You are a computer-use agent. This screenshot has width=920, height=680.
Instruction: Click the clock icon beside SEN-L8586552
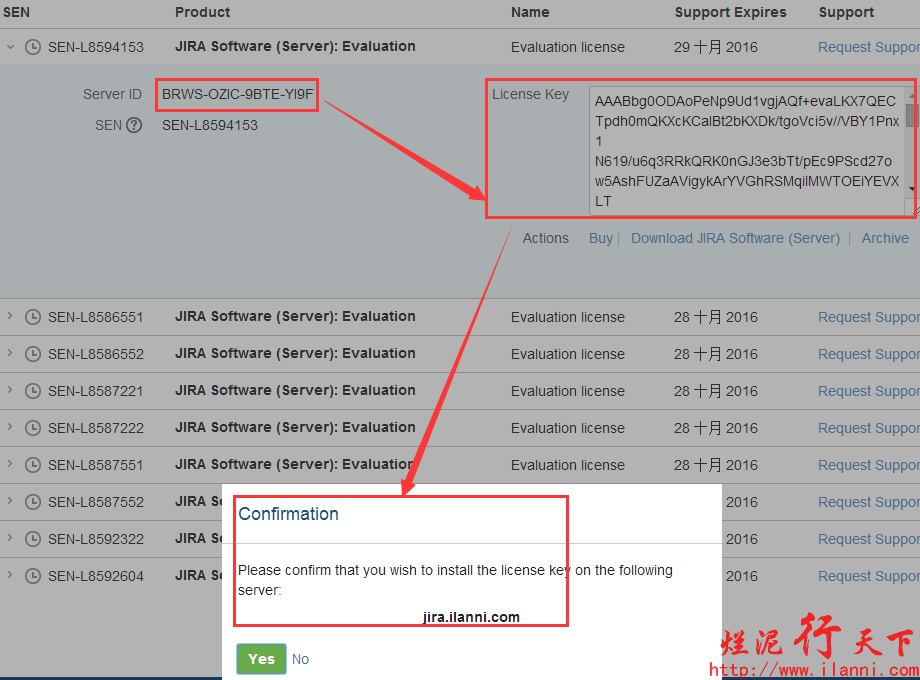tap(33, 354)
